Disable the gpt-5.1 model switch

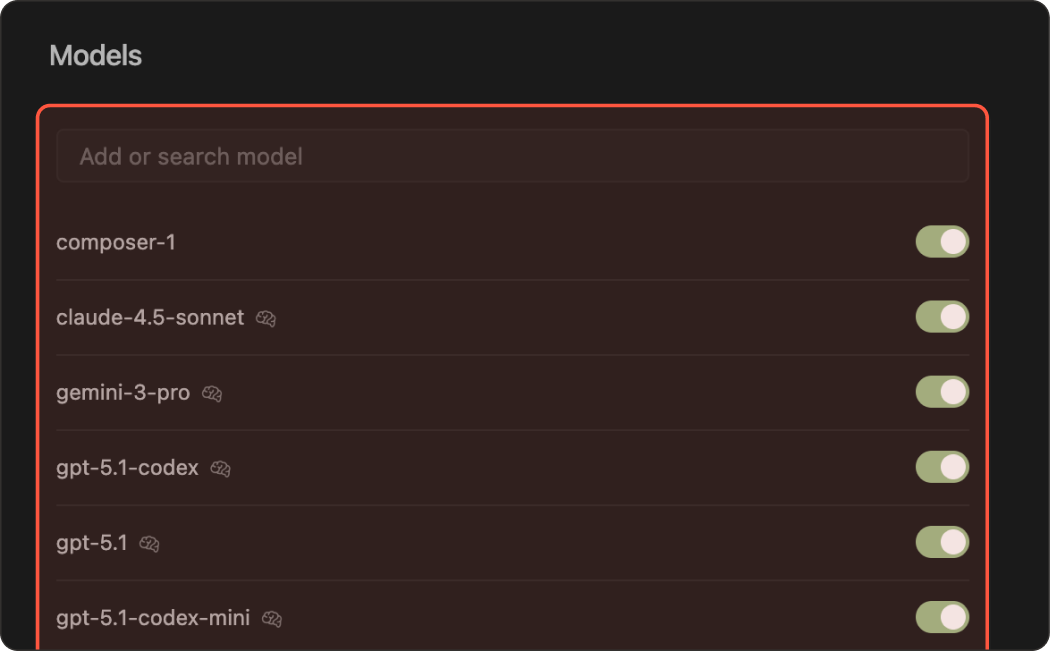tap(942, 542)
